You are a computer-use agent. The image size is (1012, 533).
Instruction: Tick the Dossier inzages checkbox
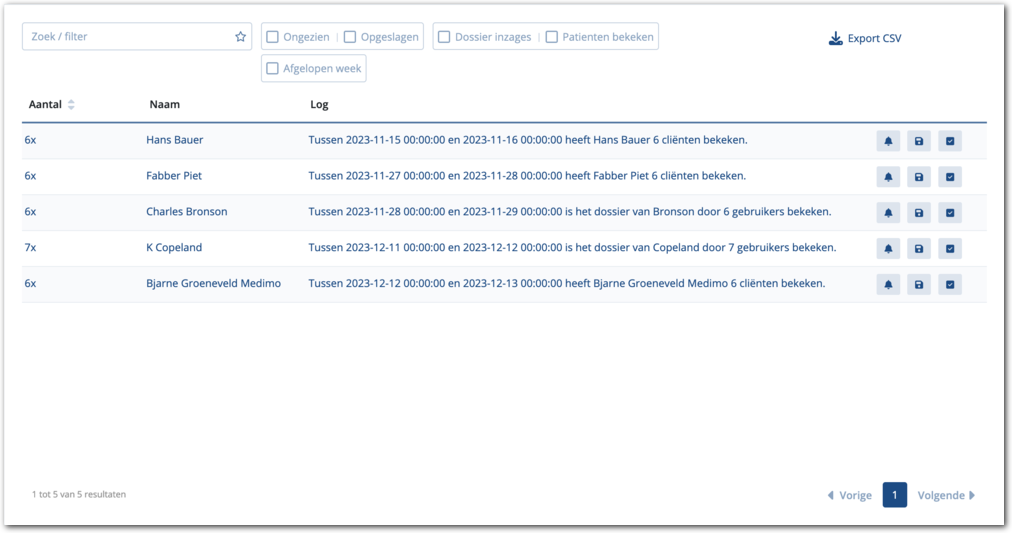pos(444,37)
